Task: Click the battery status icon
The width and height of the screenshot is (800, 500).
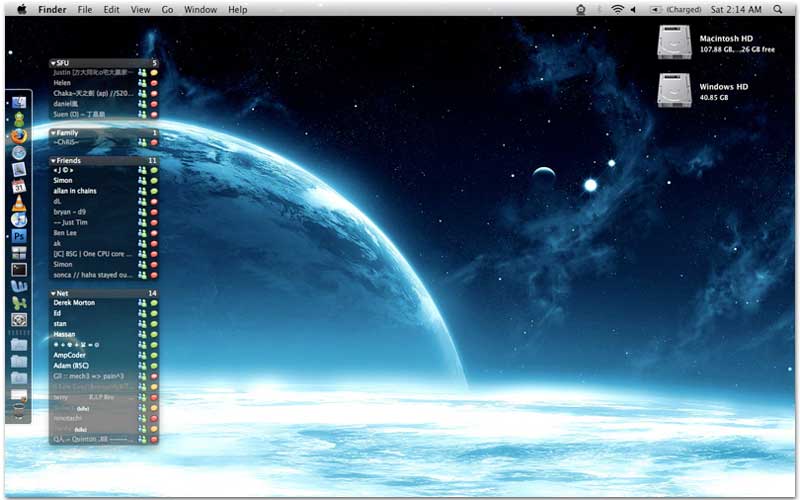Action: [x=656, y=9]
